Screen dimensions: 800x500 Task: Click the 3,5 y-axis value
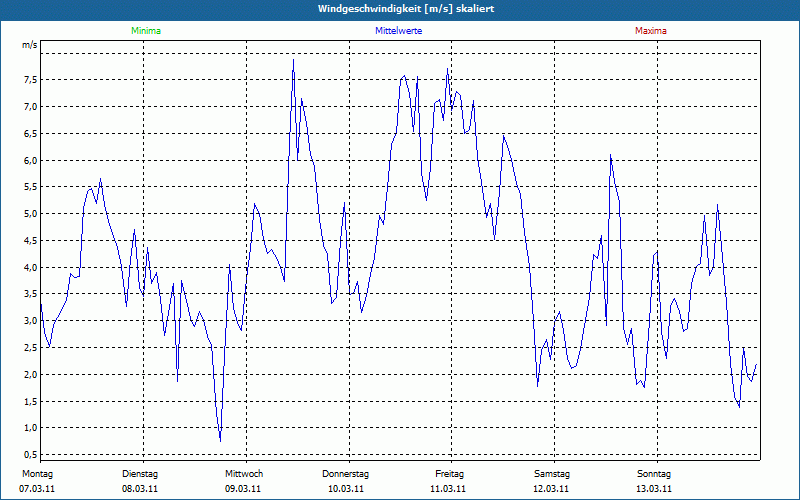point(30,294)
